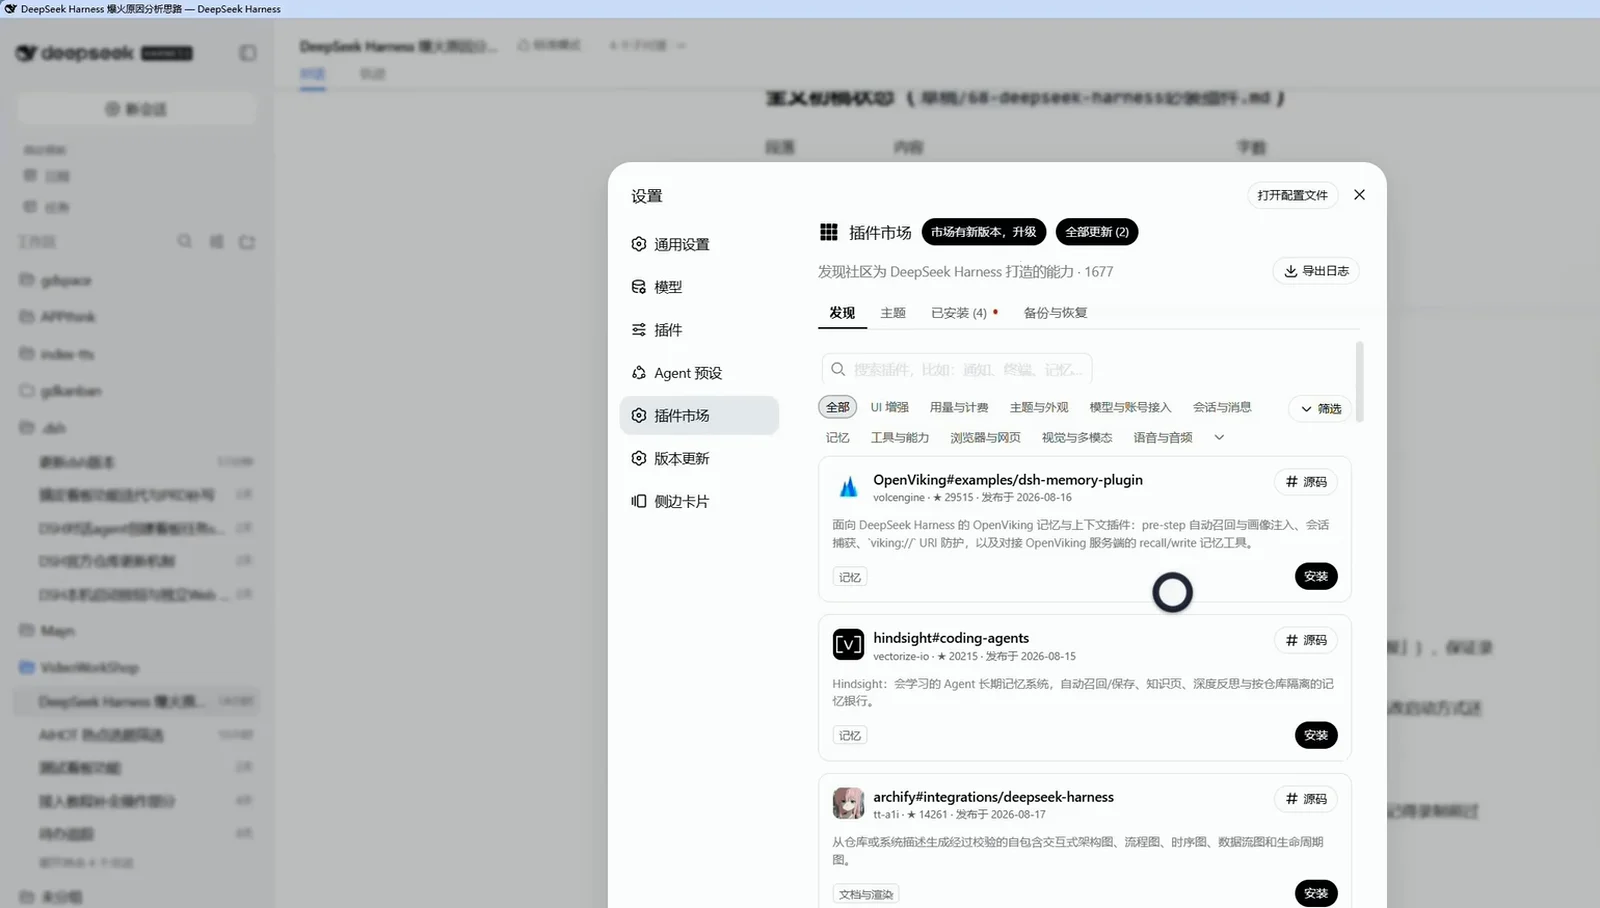The image size is (1600, 908).
Task: Click the archify plugin avatar thumbnail
Action: coord(848,803)
